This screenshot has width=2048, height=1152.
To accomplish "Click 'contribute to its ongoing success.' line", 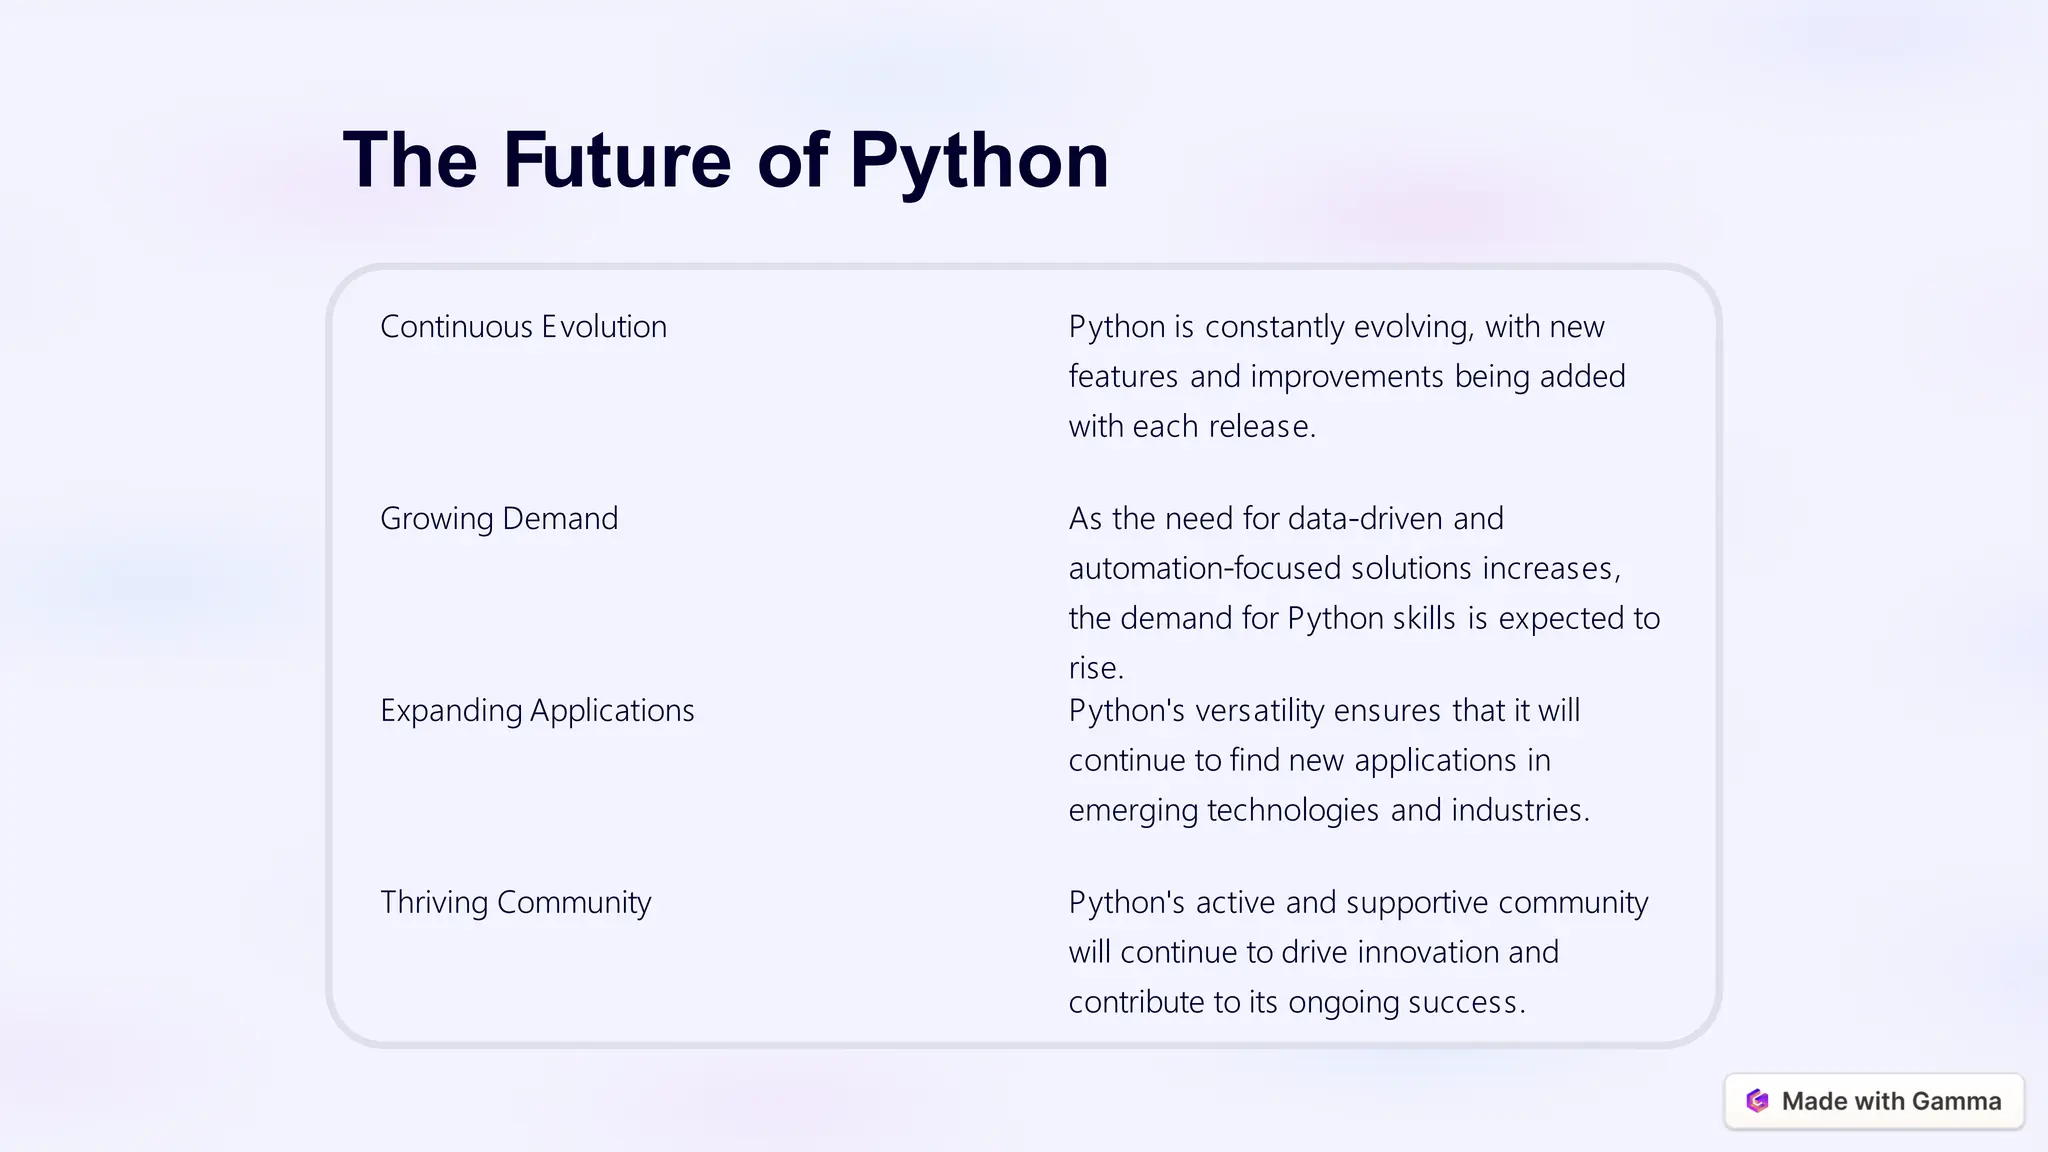I will (x=1296, y=1002).
